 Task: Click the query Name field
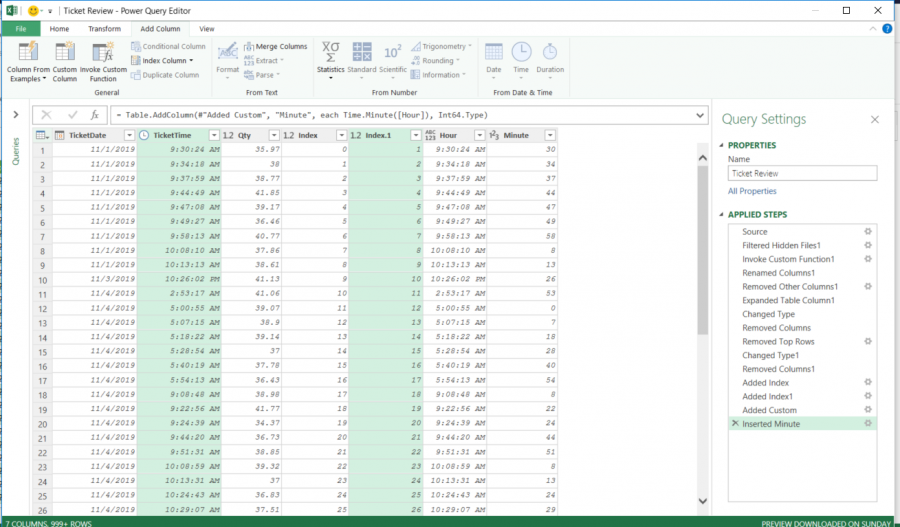click(x=802, y=173)
